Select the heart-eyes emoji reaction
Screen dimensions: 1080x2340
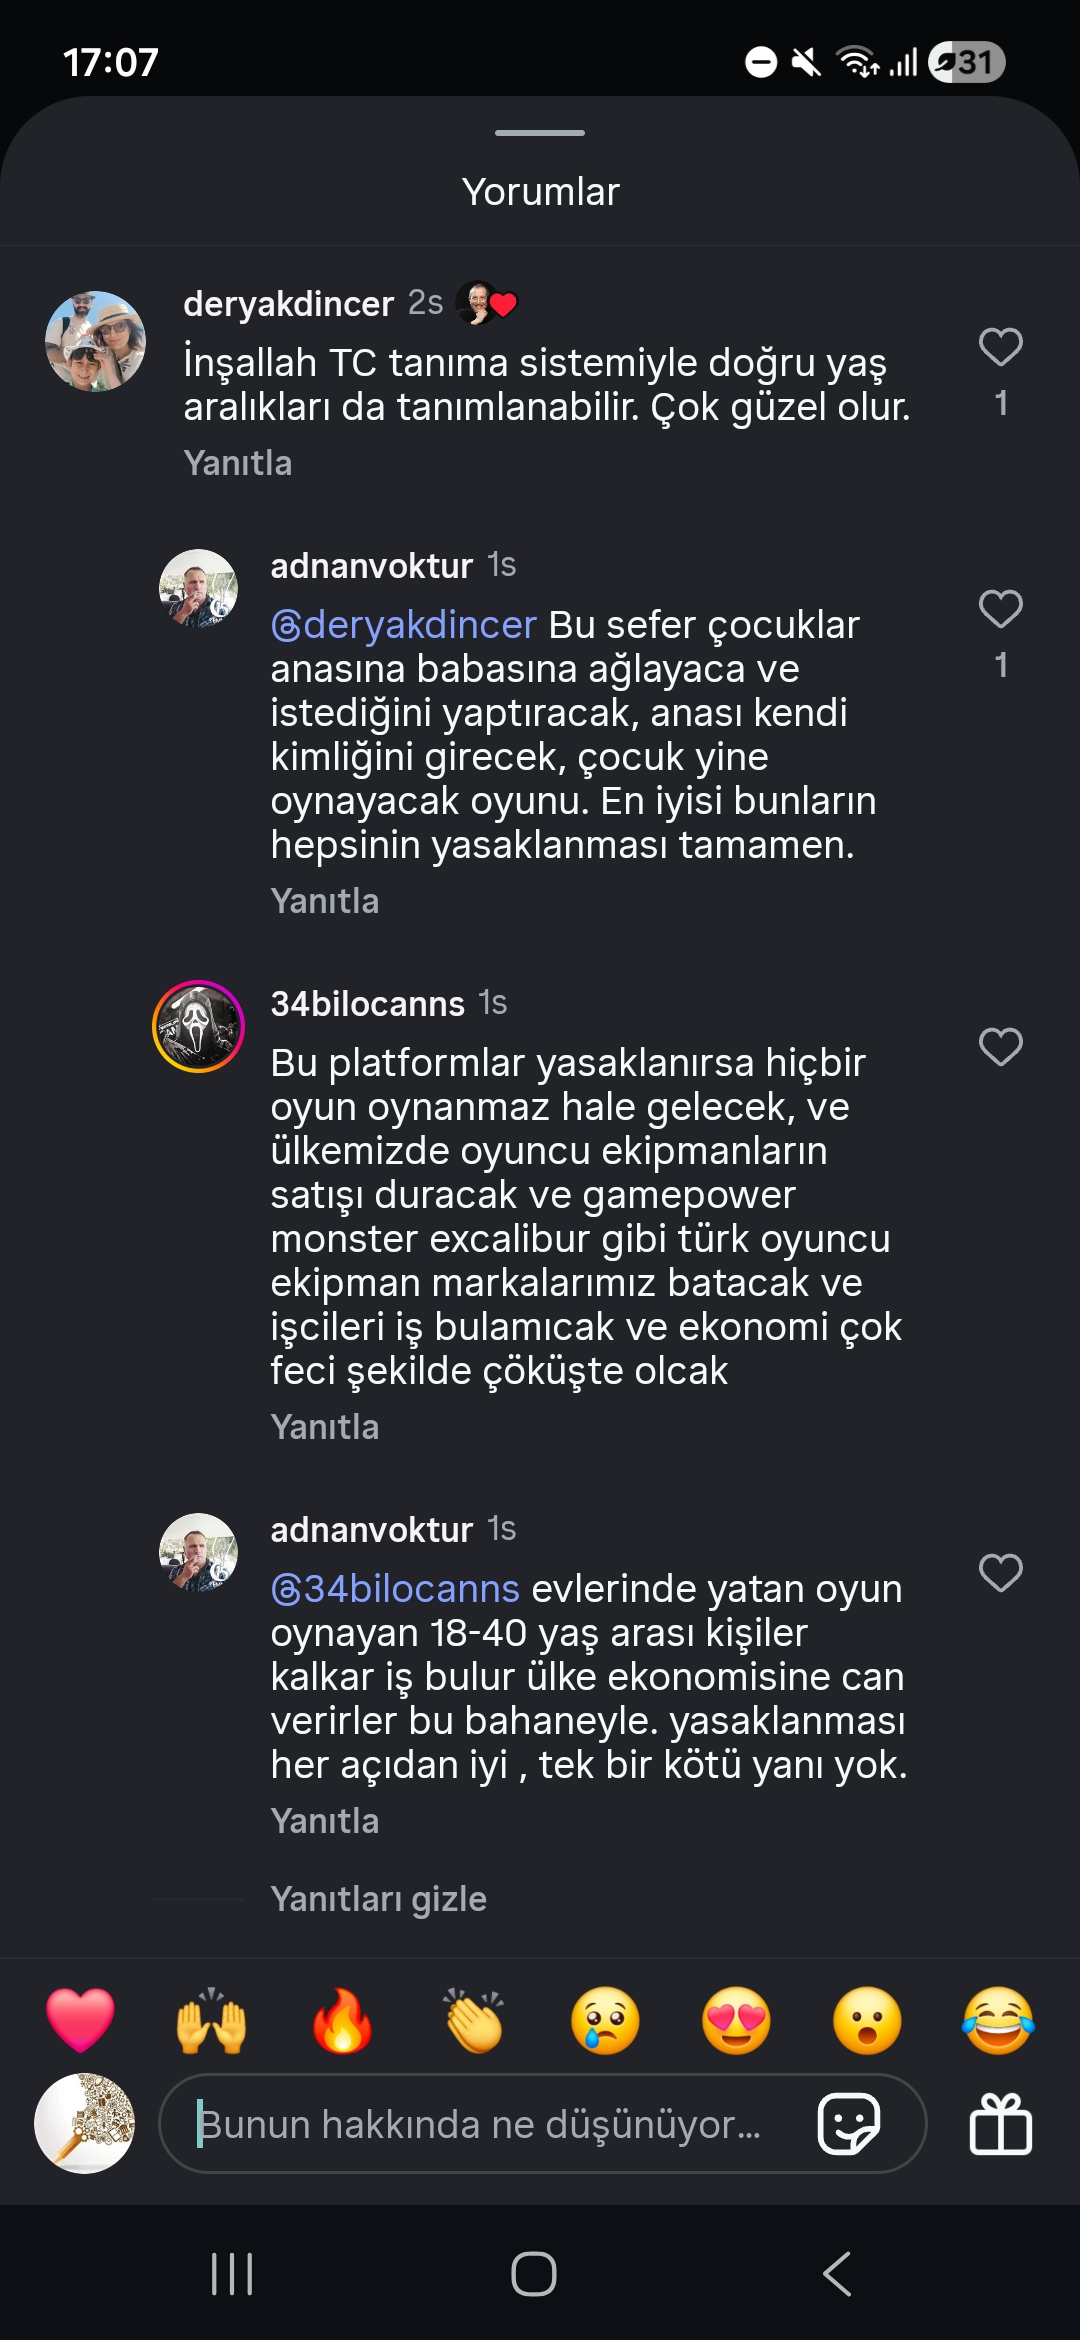pos(736,2020)
